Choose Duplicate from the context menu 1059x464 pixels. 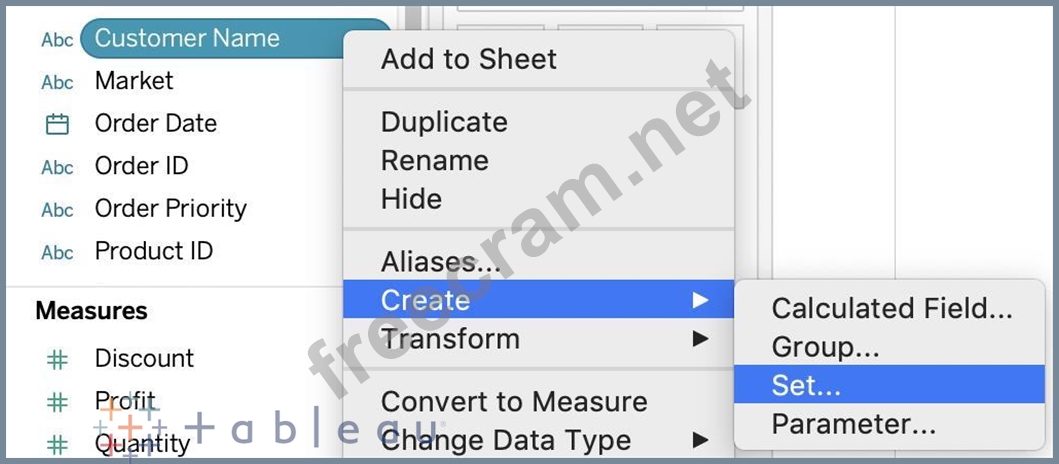[444, 122]
